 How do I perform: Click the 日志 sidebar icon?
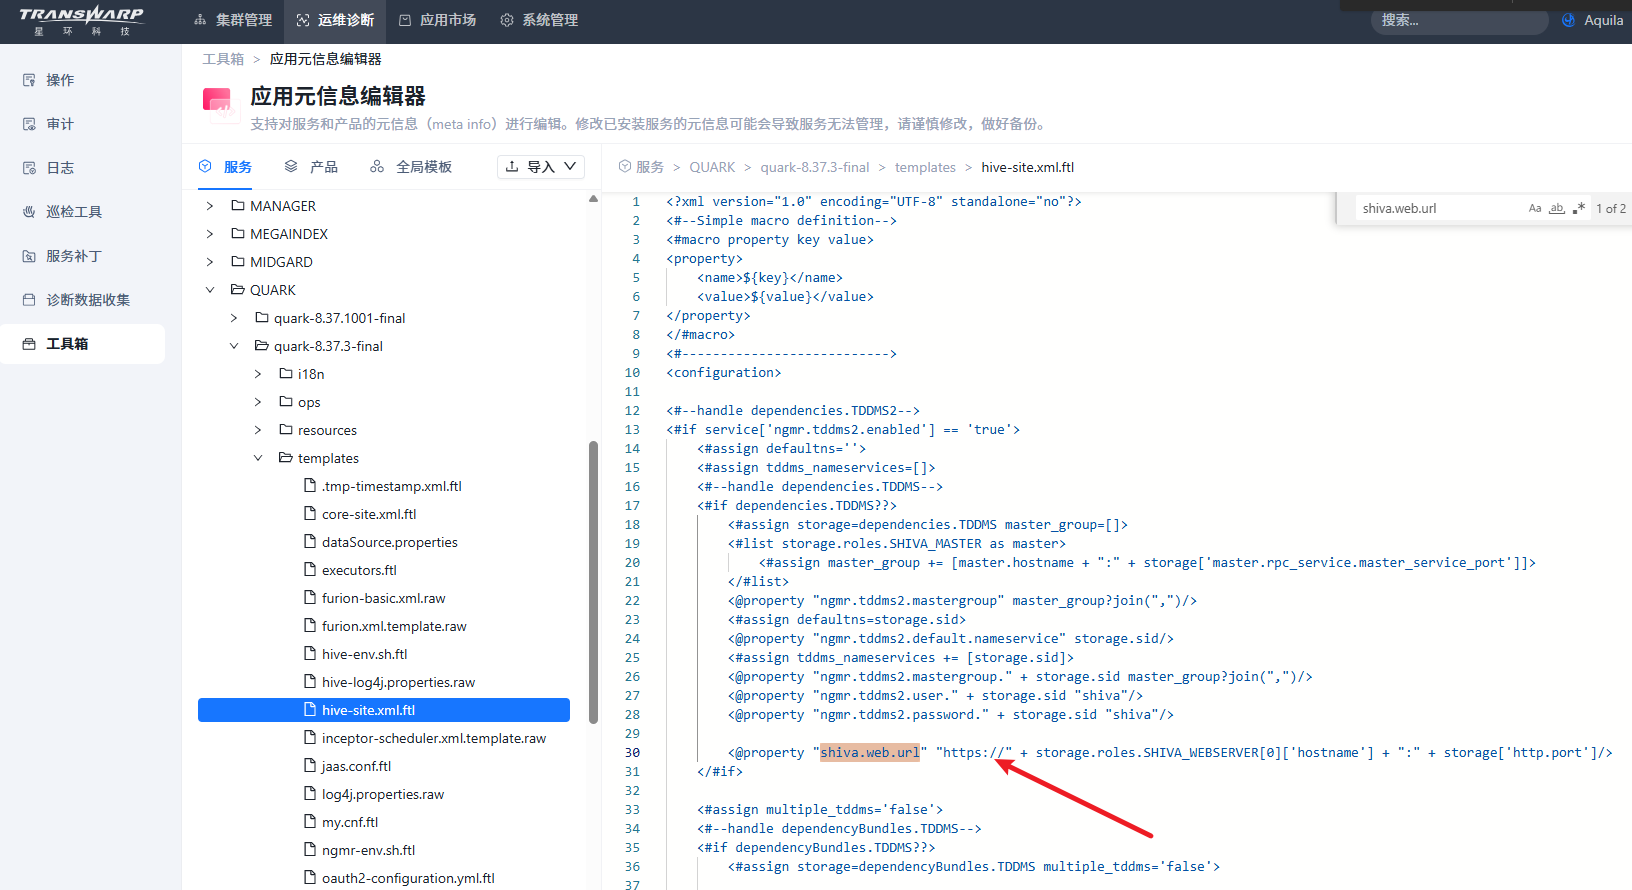click(29, 168)
